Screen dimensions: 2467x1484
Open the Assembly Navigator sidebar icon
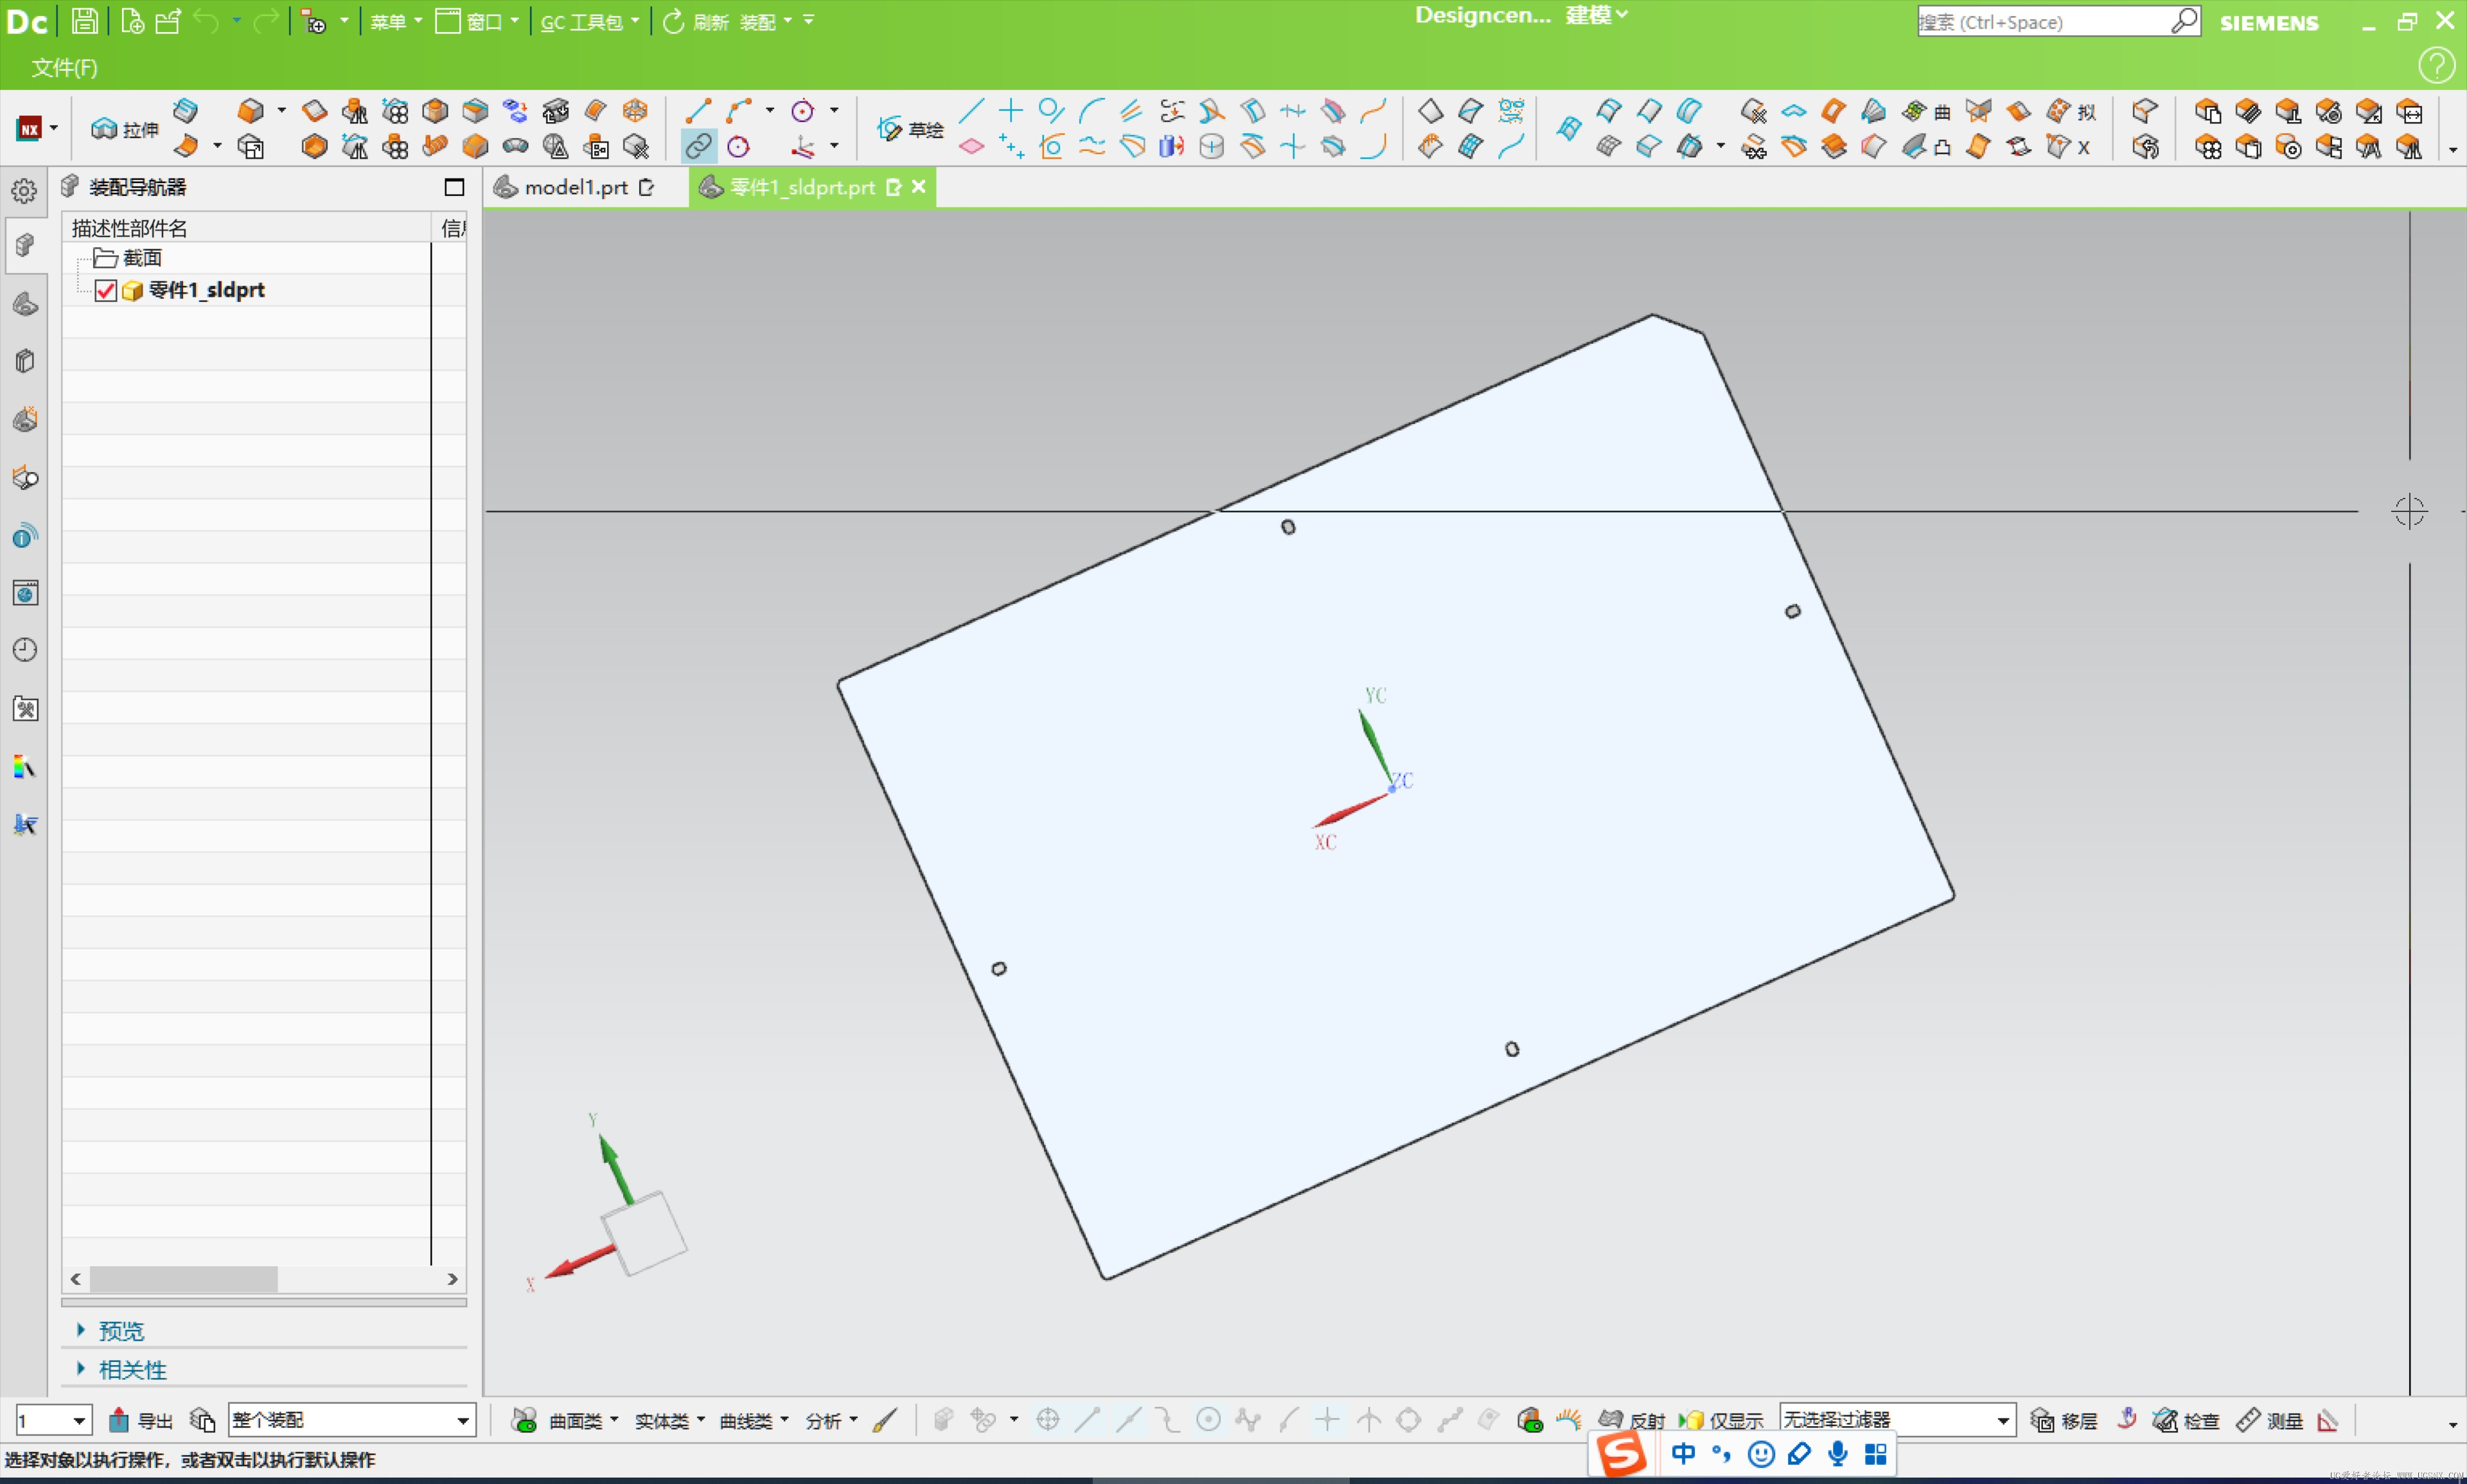[x=25, y=246]
